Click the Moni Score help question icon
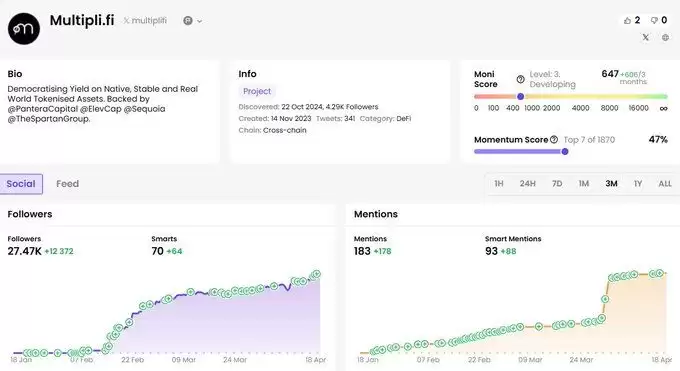The height and width of the screenshot is (371, 680). tap(520, 79)
